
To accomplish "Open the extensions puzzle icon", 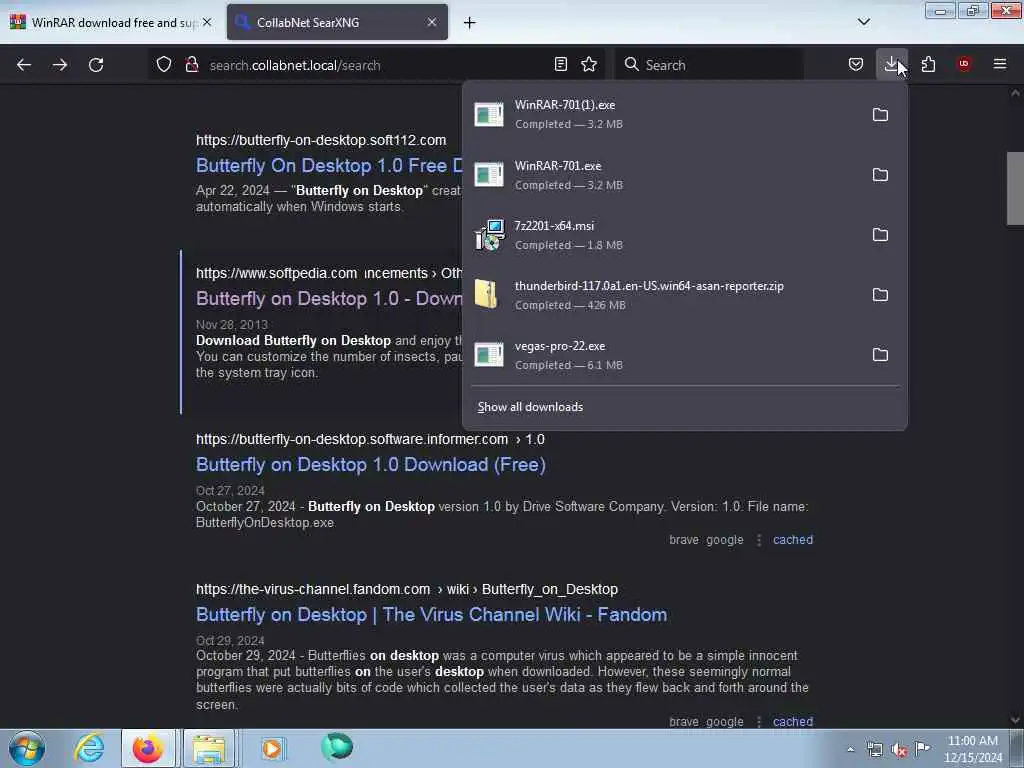I will (x=928, y=64).
